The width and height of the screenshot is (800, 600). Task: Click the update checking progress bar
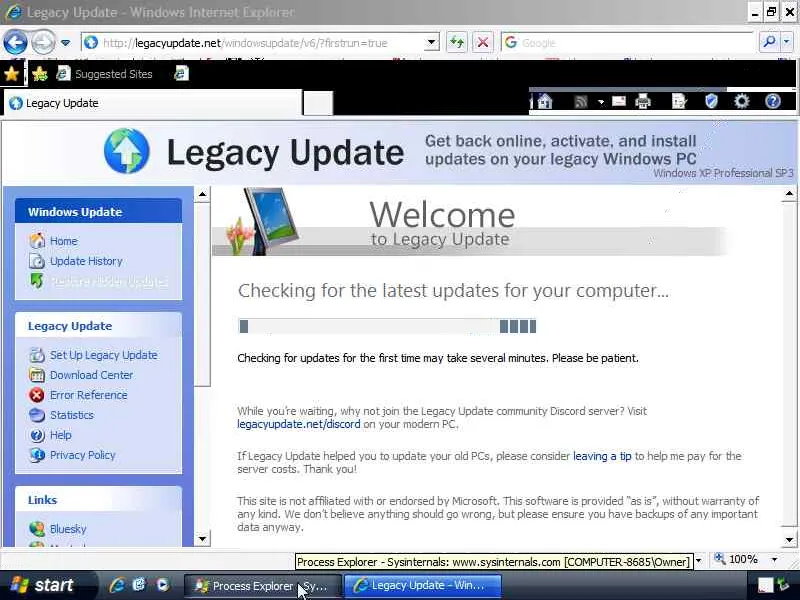pyautogui.click(x=387, y=326)
